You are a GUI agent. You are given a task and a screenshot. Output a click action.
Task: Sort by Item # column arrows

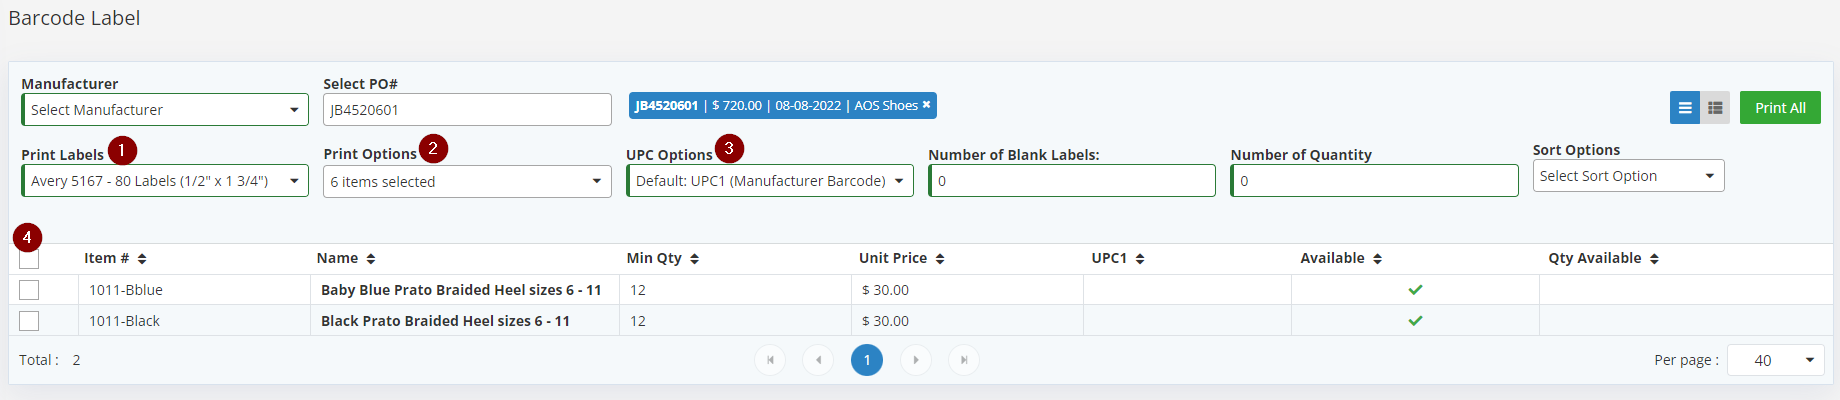point(142,259)
